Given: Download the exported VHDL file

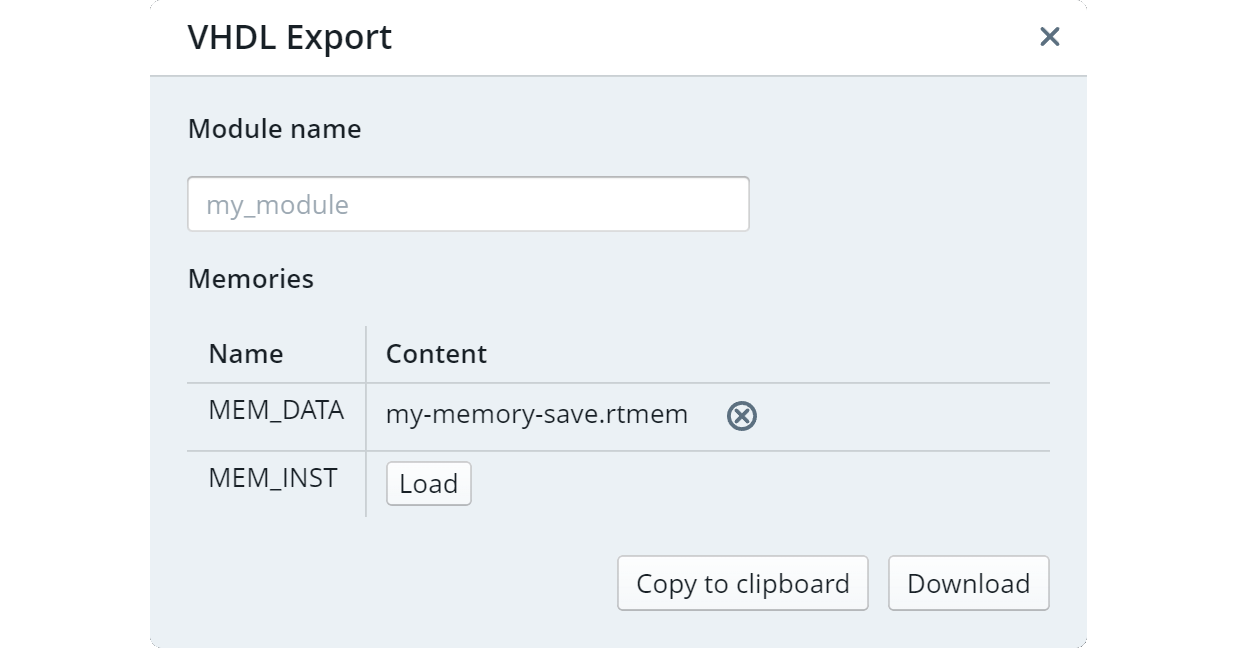Looking at the screenshot, I should [968, 583].
